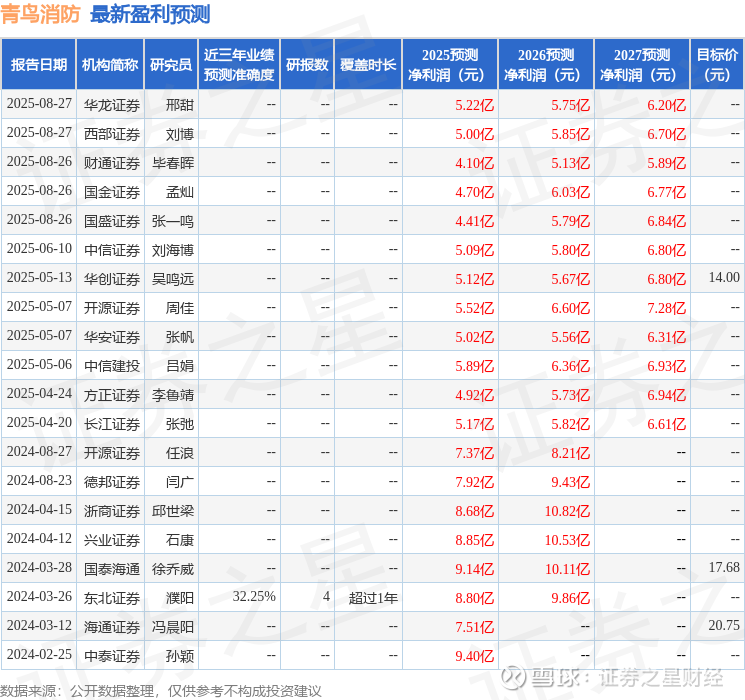Click the 研报数 column header
Image resolution: width=745 pixels, height=700 pixels.
[307, 65]
